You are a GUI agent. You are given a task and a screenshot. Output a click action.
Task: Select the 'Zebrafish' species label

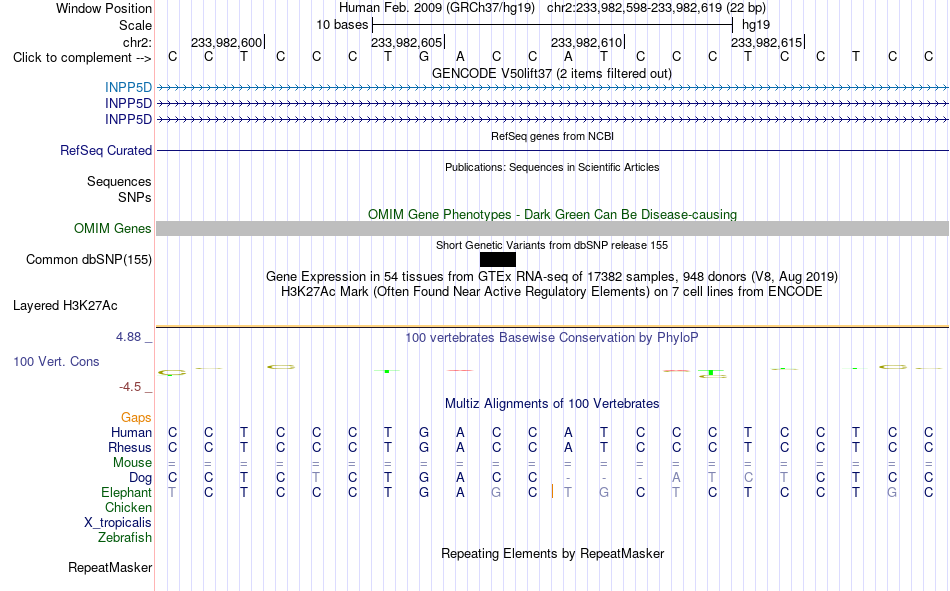click(x=125, y=538)
